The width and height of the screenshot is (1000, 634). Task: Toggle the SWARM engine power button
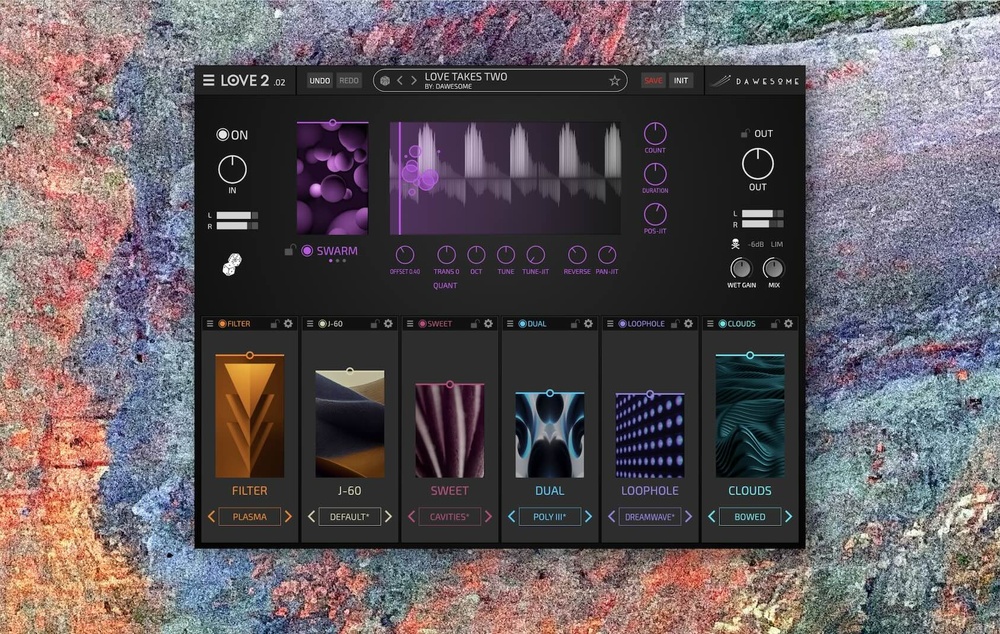coord(307,251)
